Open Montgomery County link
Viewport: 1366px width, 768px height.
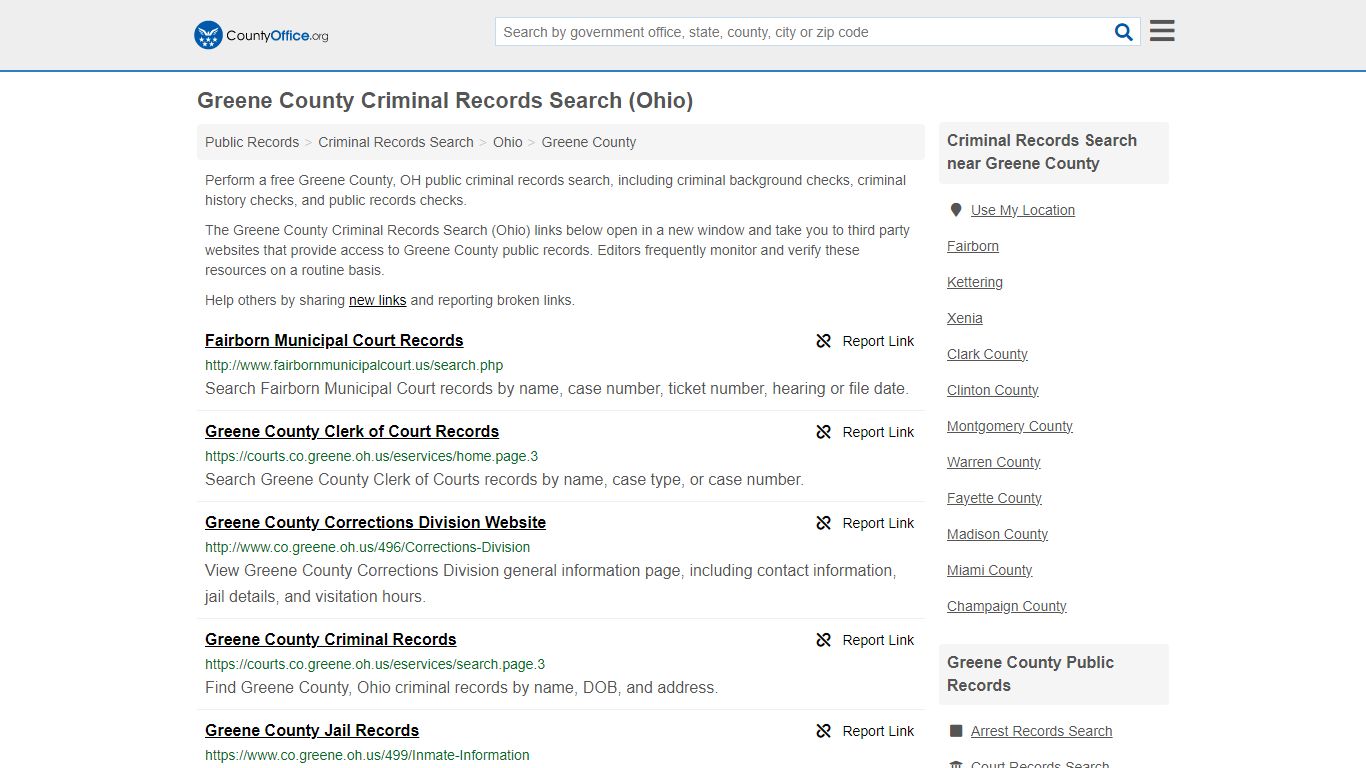pyautogui.click(x=1010, y=426)
